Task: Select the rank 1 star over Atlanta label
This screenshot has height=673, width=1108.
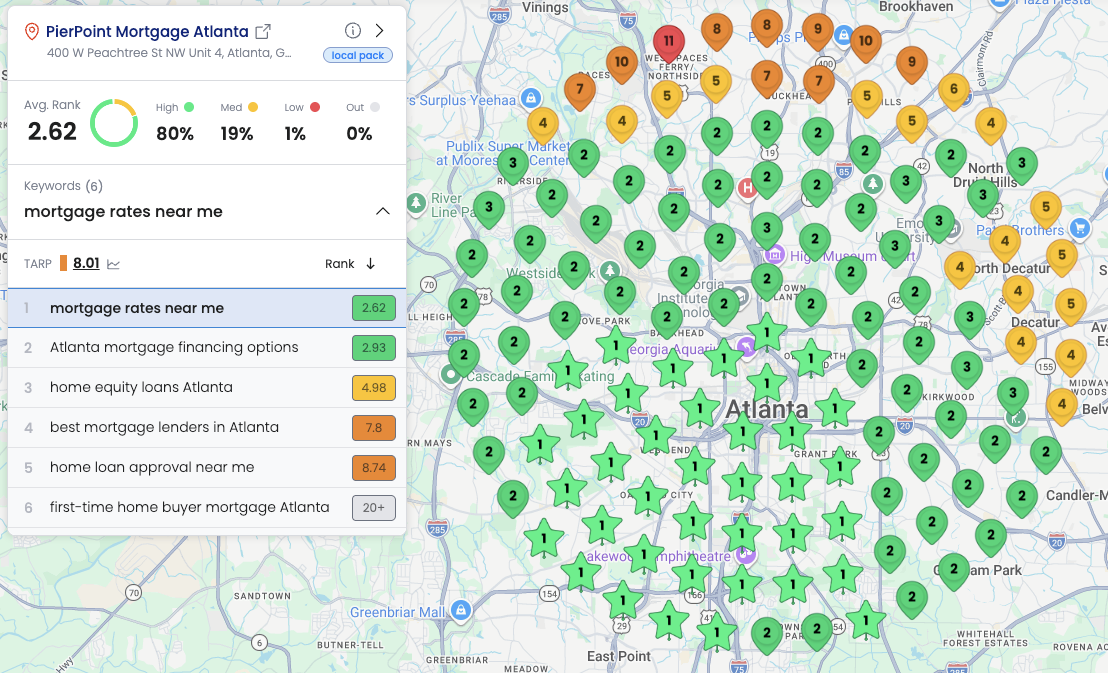Action: point(767,385)
